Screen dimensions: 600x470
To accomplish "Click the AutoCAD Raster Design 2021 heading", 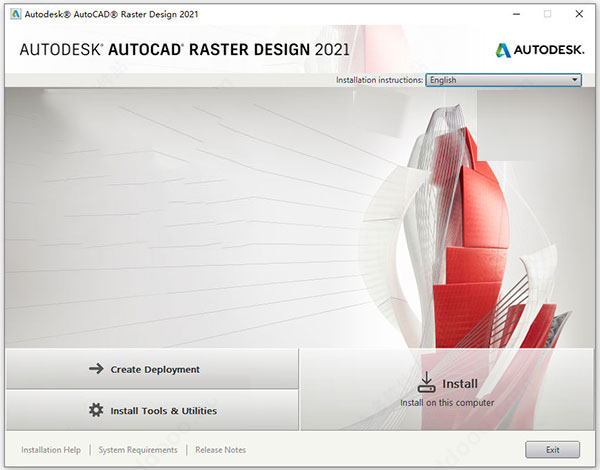I will (x=184, y=50).
